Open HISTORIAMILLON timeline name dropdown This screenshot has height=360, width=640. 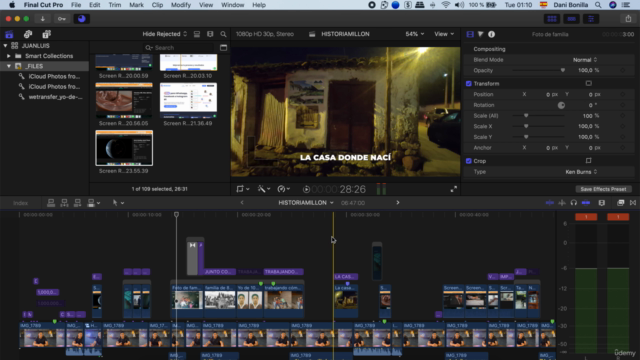[x=306, y=203]
